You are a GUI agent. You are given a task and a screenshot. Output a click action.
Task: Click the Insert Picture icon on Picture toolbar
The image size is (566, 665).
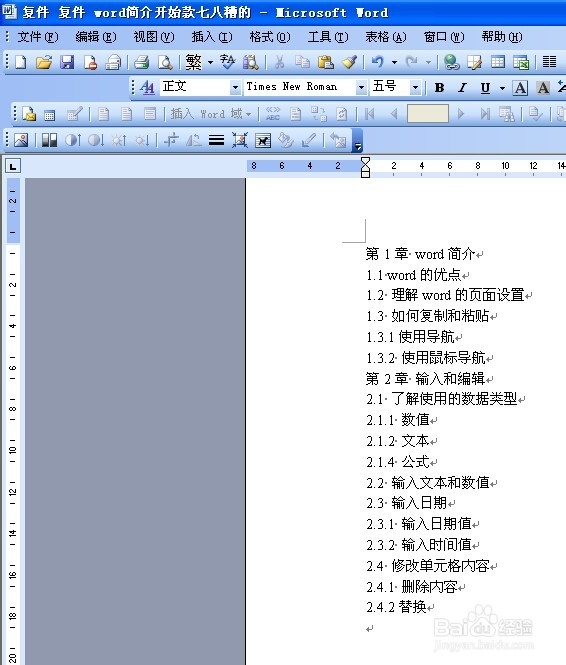[21, 140]
